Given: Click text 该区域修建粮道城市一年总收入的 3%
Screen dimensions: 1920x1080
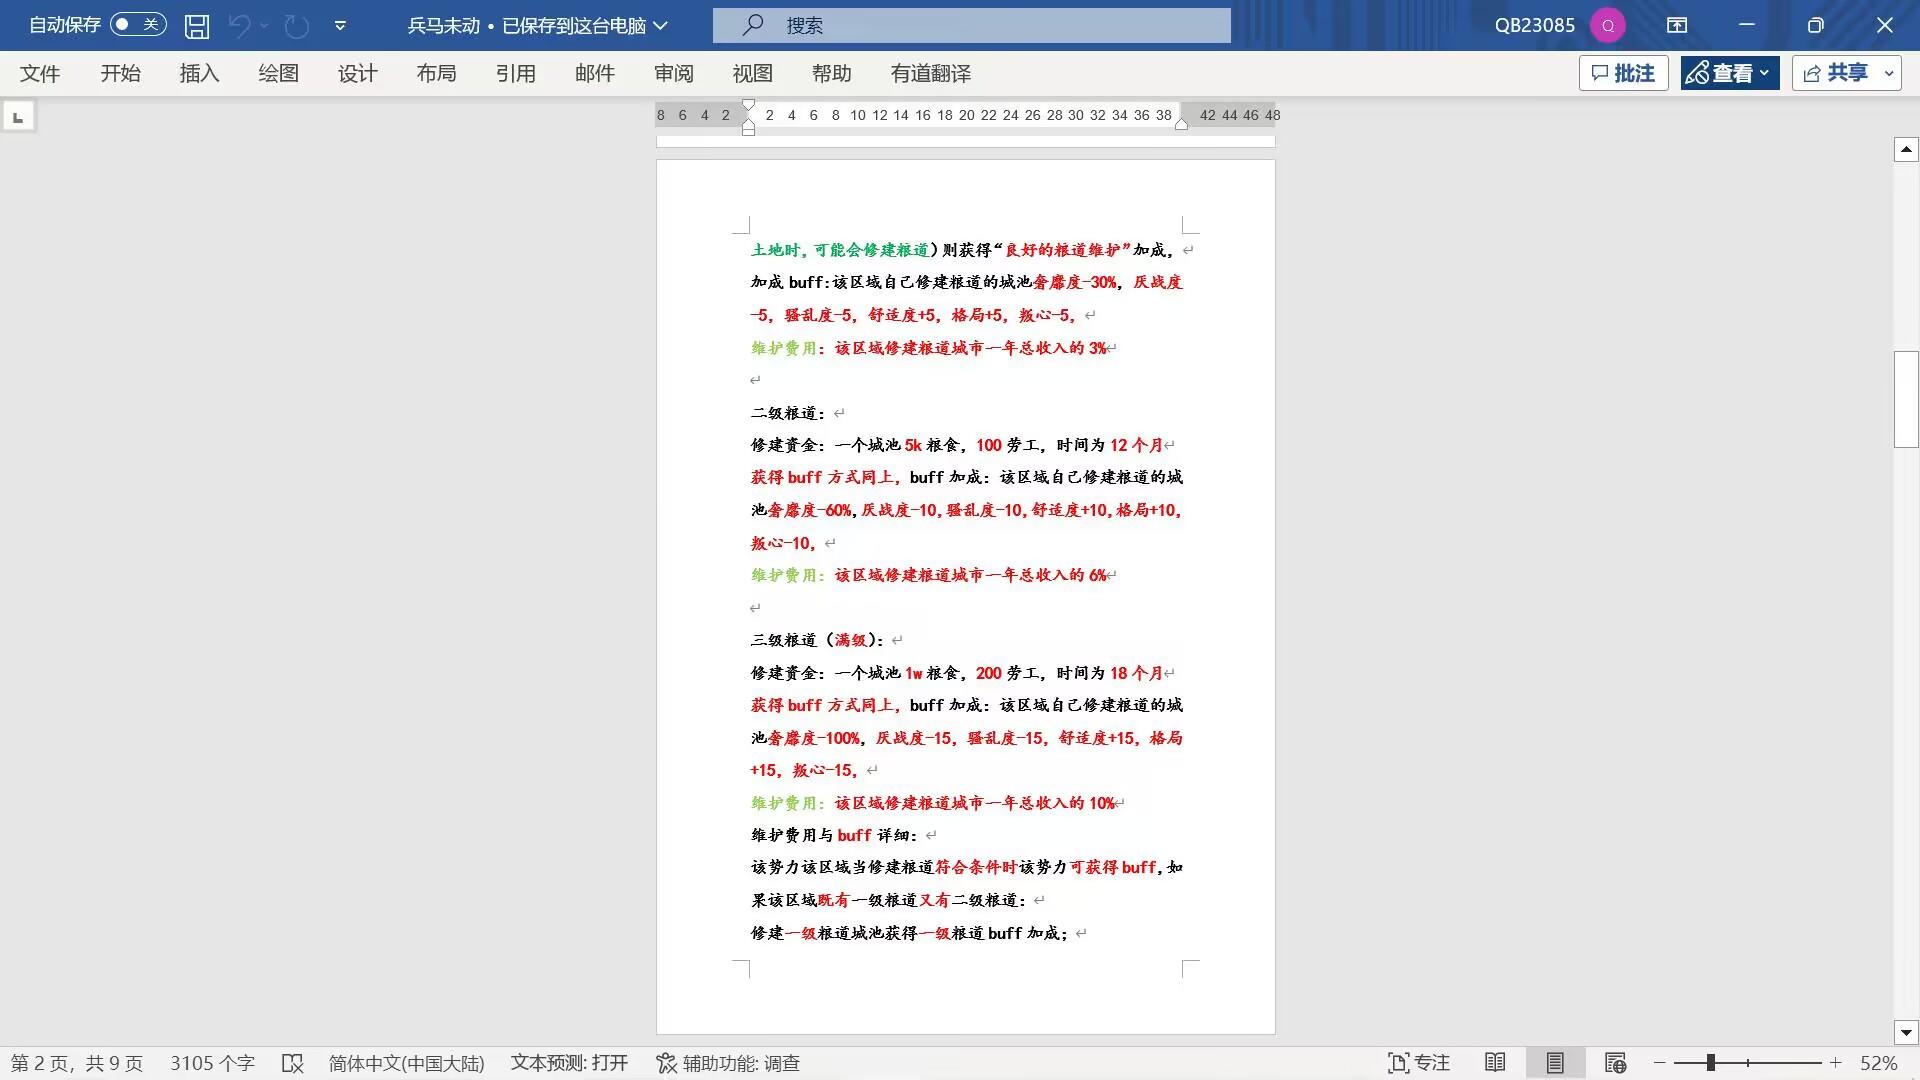Looking at the screenshot, I should click(970, 348).
